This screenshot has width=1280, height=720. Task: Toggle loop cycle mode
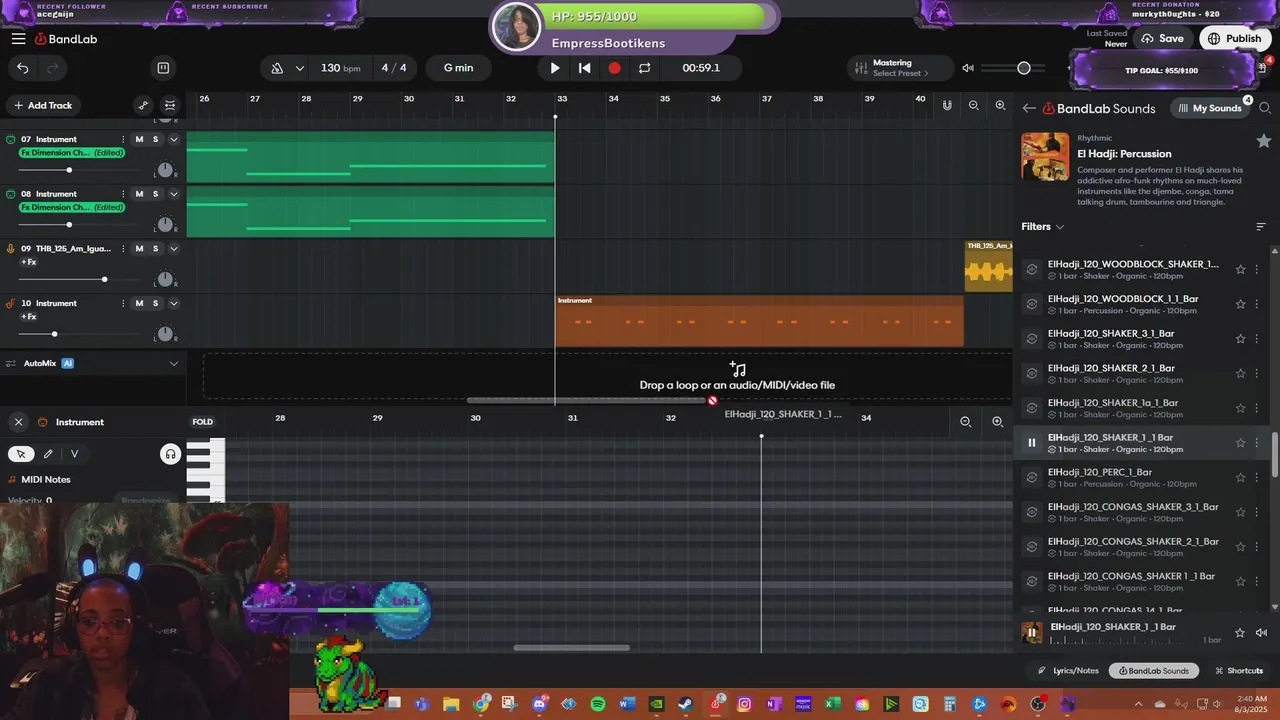645,68
